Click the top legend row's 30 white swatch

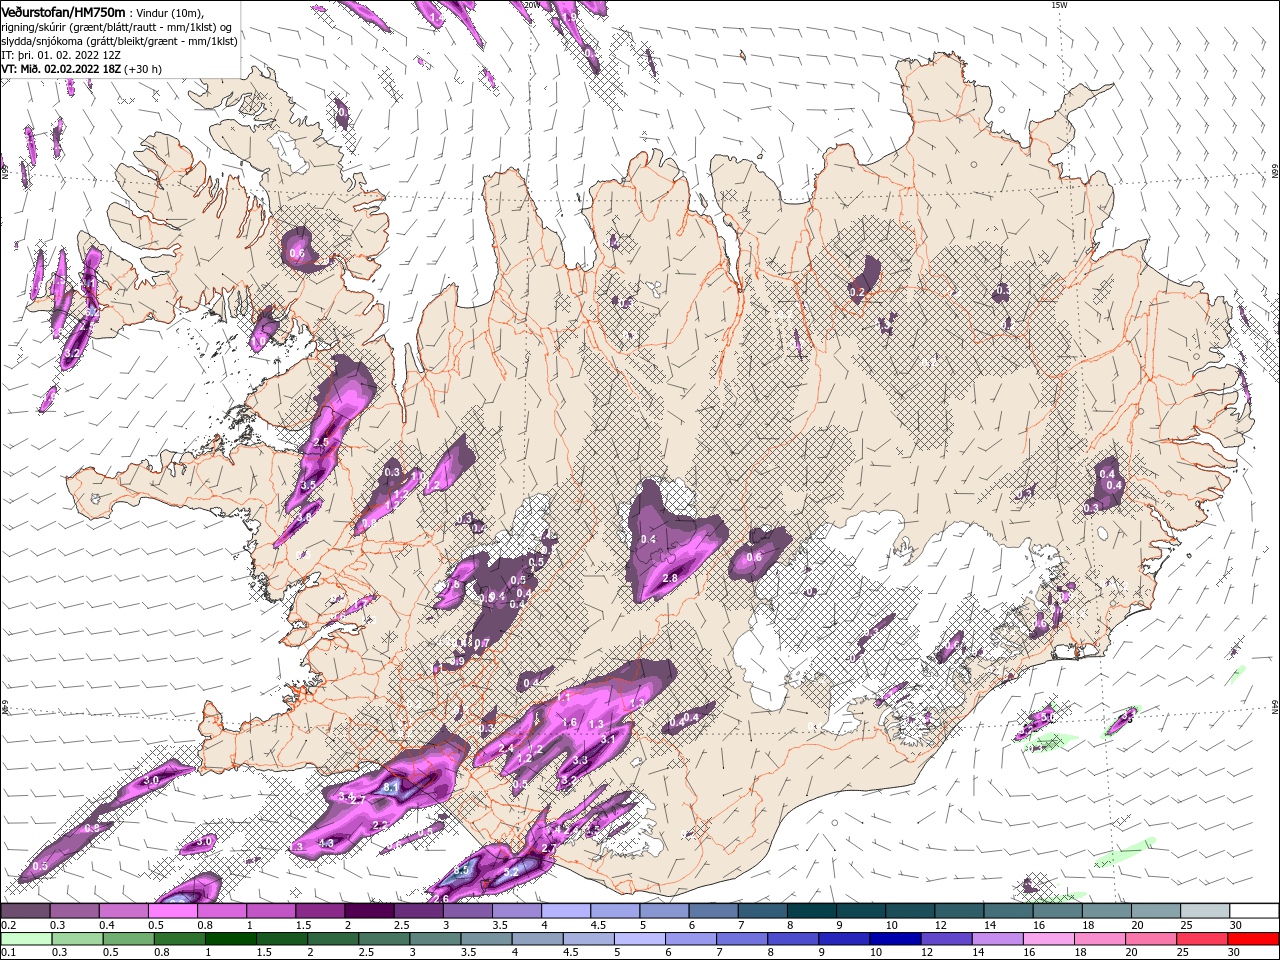click(x=1255, y=911)
